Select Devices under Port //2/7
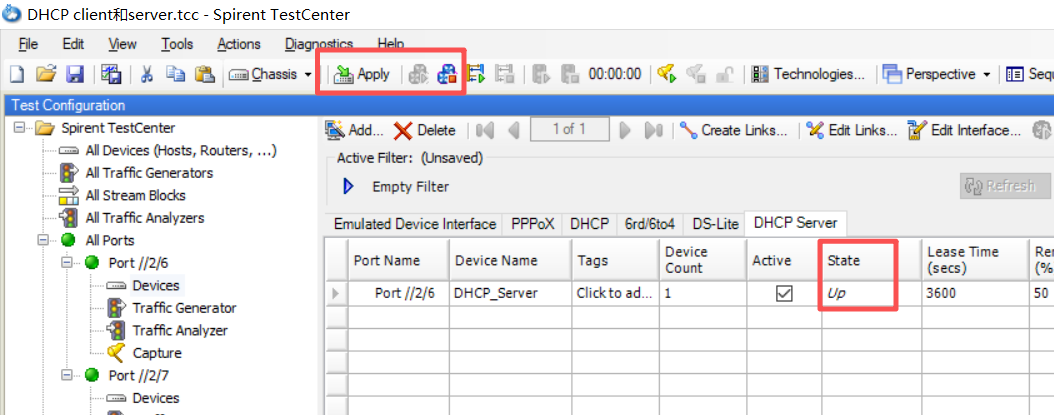Viewport: 1054px width, 415px height. click(156, 398)
